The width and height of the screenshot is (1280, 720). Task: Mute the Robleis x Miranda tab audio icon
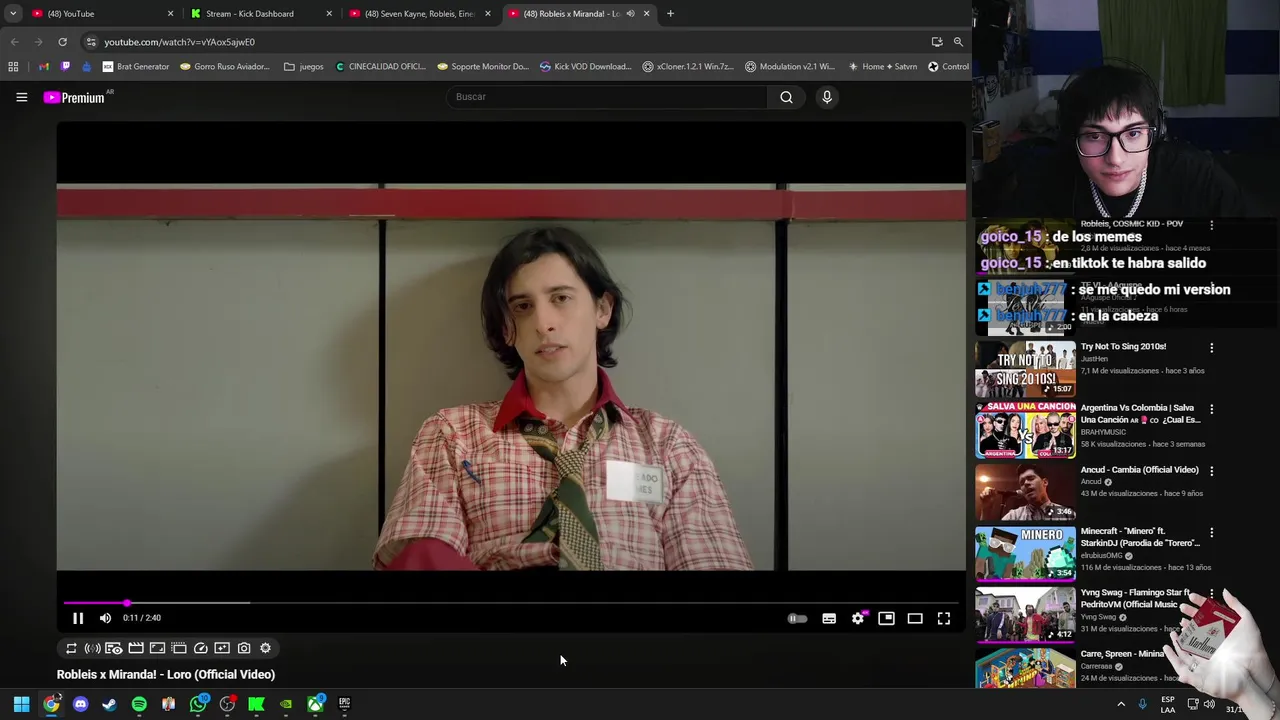coord(630,14)
